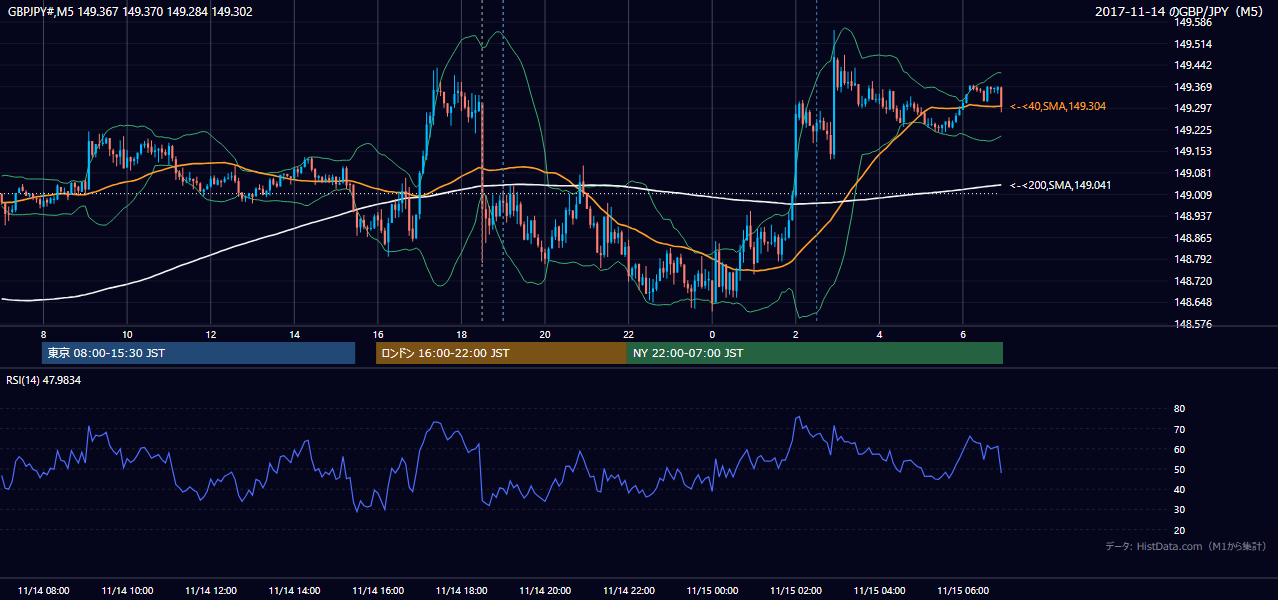Click price axis label 149.514
1278x600 pixels.
click(1193, 44)
